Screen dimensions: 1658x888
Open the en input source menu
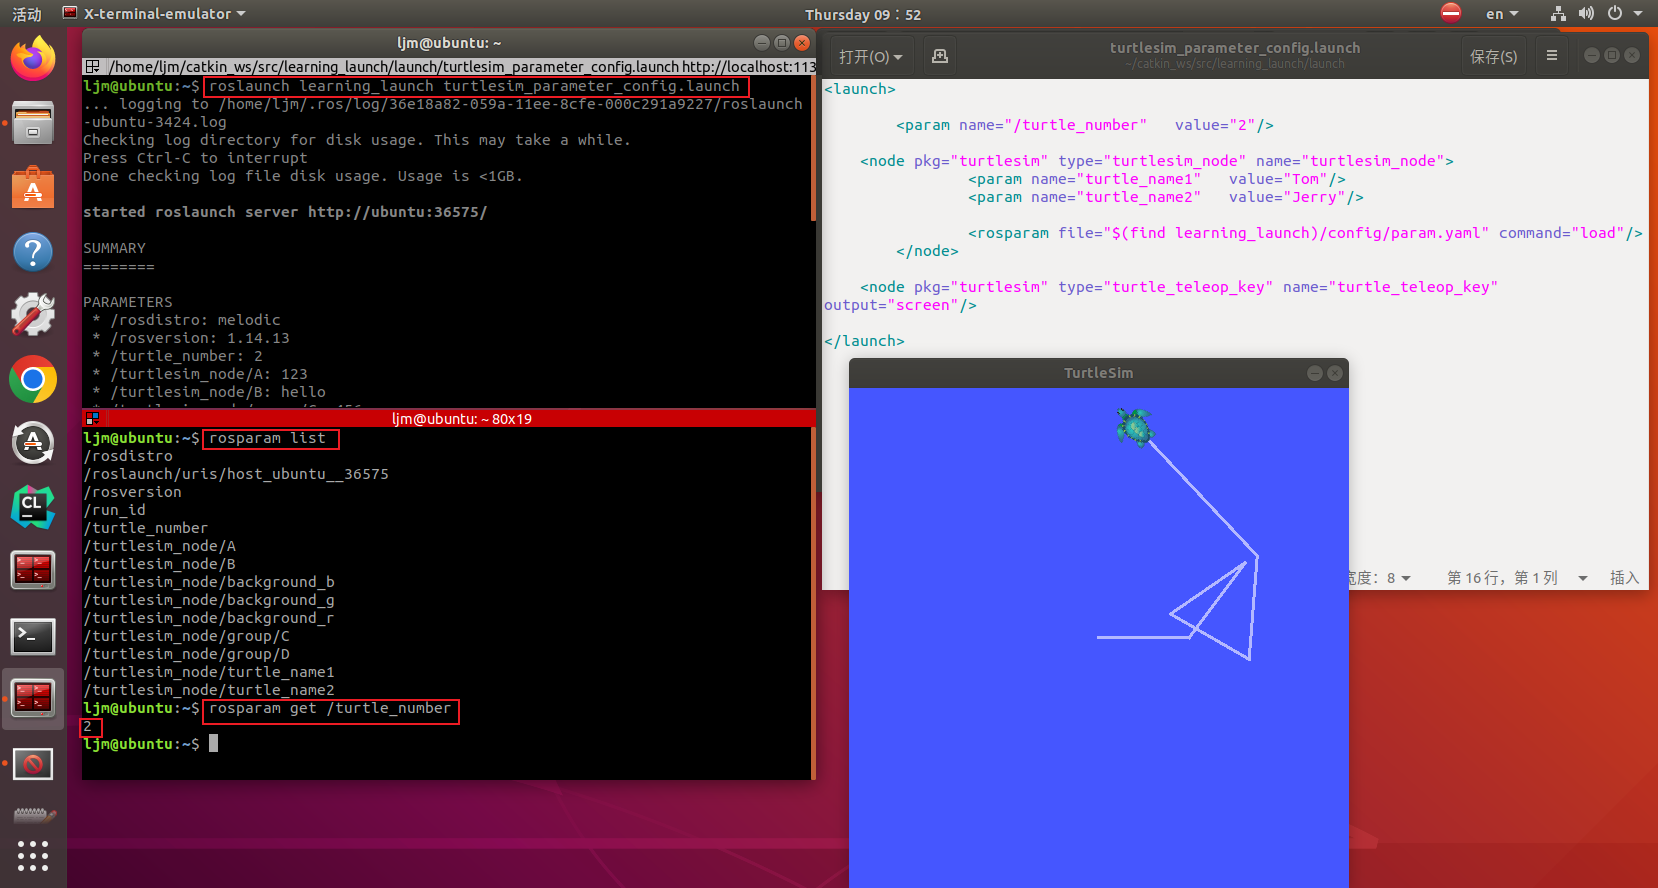pos(1501,14)
